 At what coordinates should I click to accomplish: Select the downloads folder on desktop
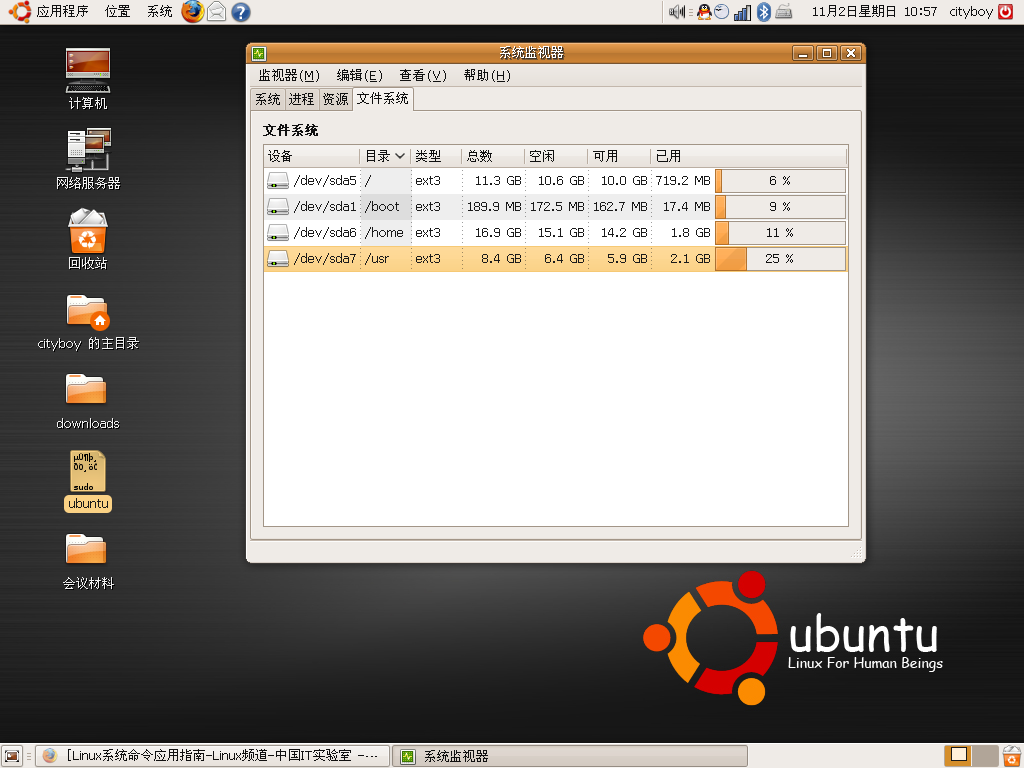[88, 401]
